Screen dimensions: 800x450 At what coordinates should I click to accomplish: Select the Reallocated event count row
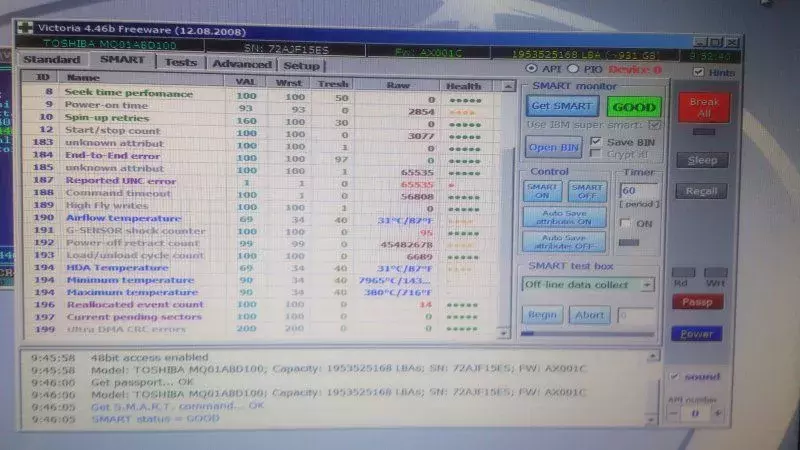point(261,305)
